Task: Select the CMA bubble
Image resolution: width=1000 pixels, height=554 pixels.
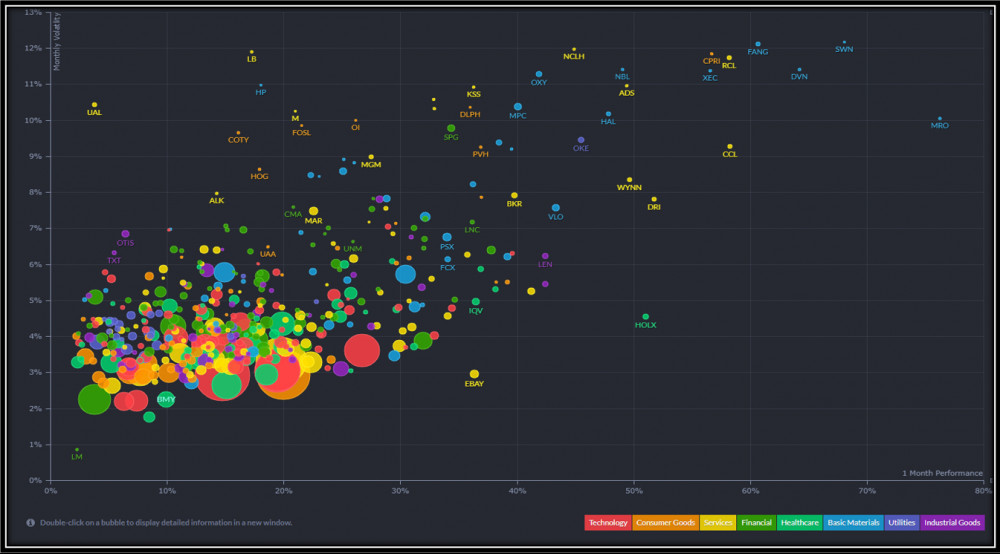Action: (293, 207)
